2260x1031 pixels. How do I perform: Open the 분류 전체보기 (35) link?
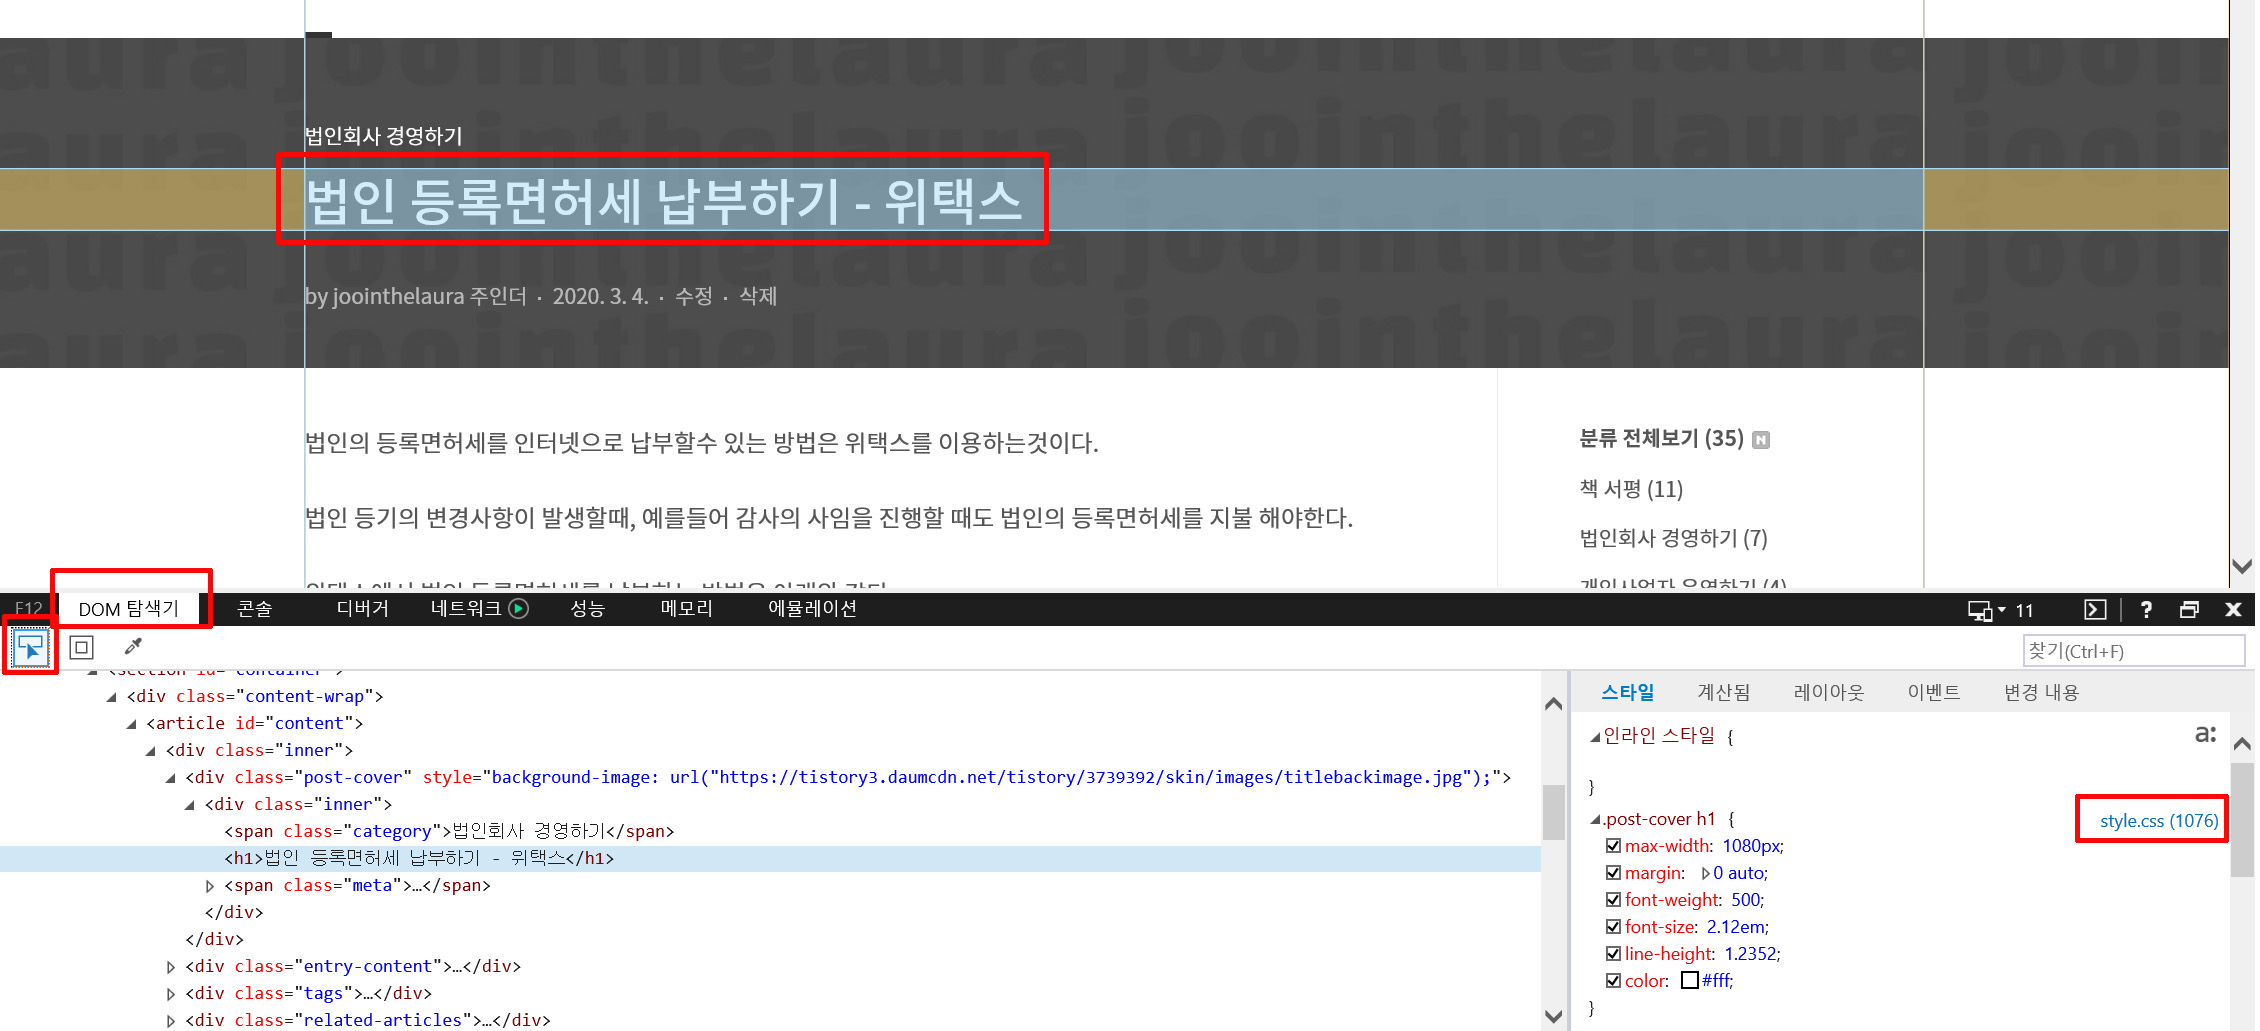coord(1661,438)
